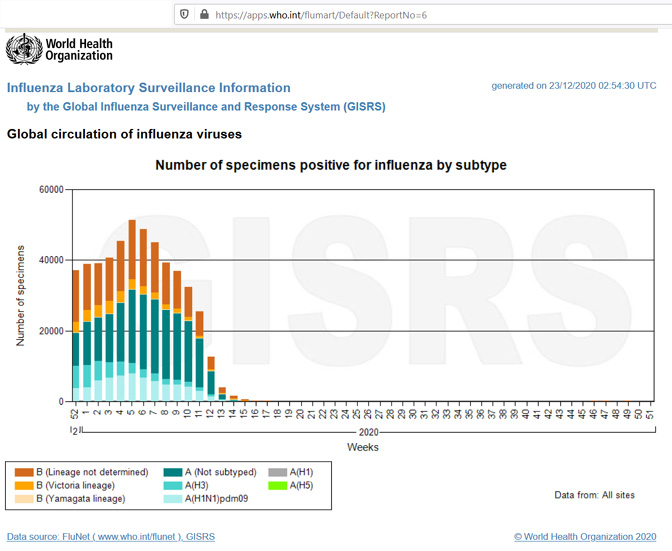
Task: Click the A (Not subtyped) legend swatch
Action: click(x=172, y=472)
